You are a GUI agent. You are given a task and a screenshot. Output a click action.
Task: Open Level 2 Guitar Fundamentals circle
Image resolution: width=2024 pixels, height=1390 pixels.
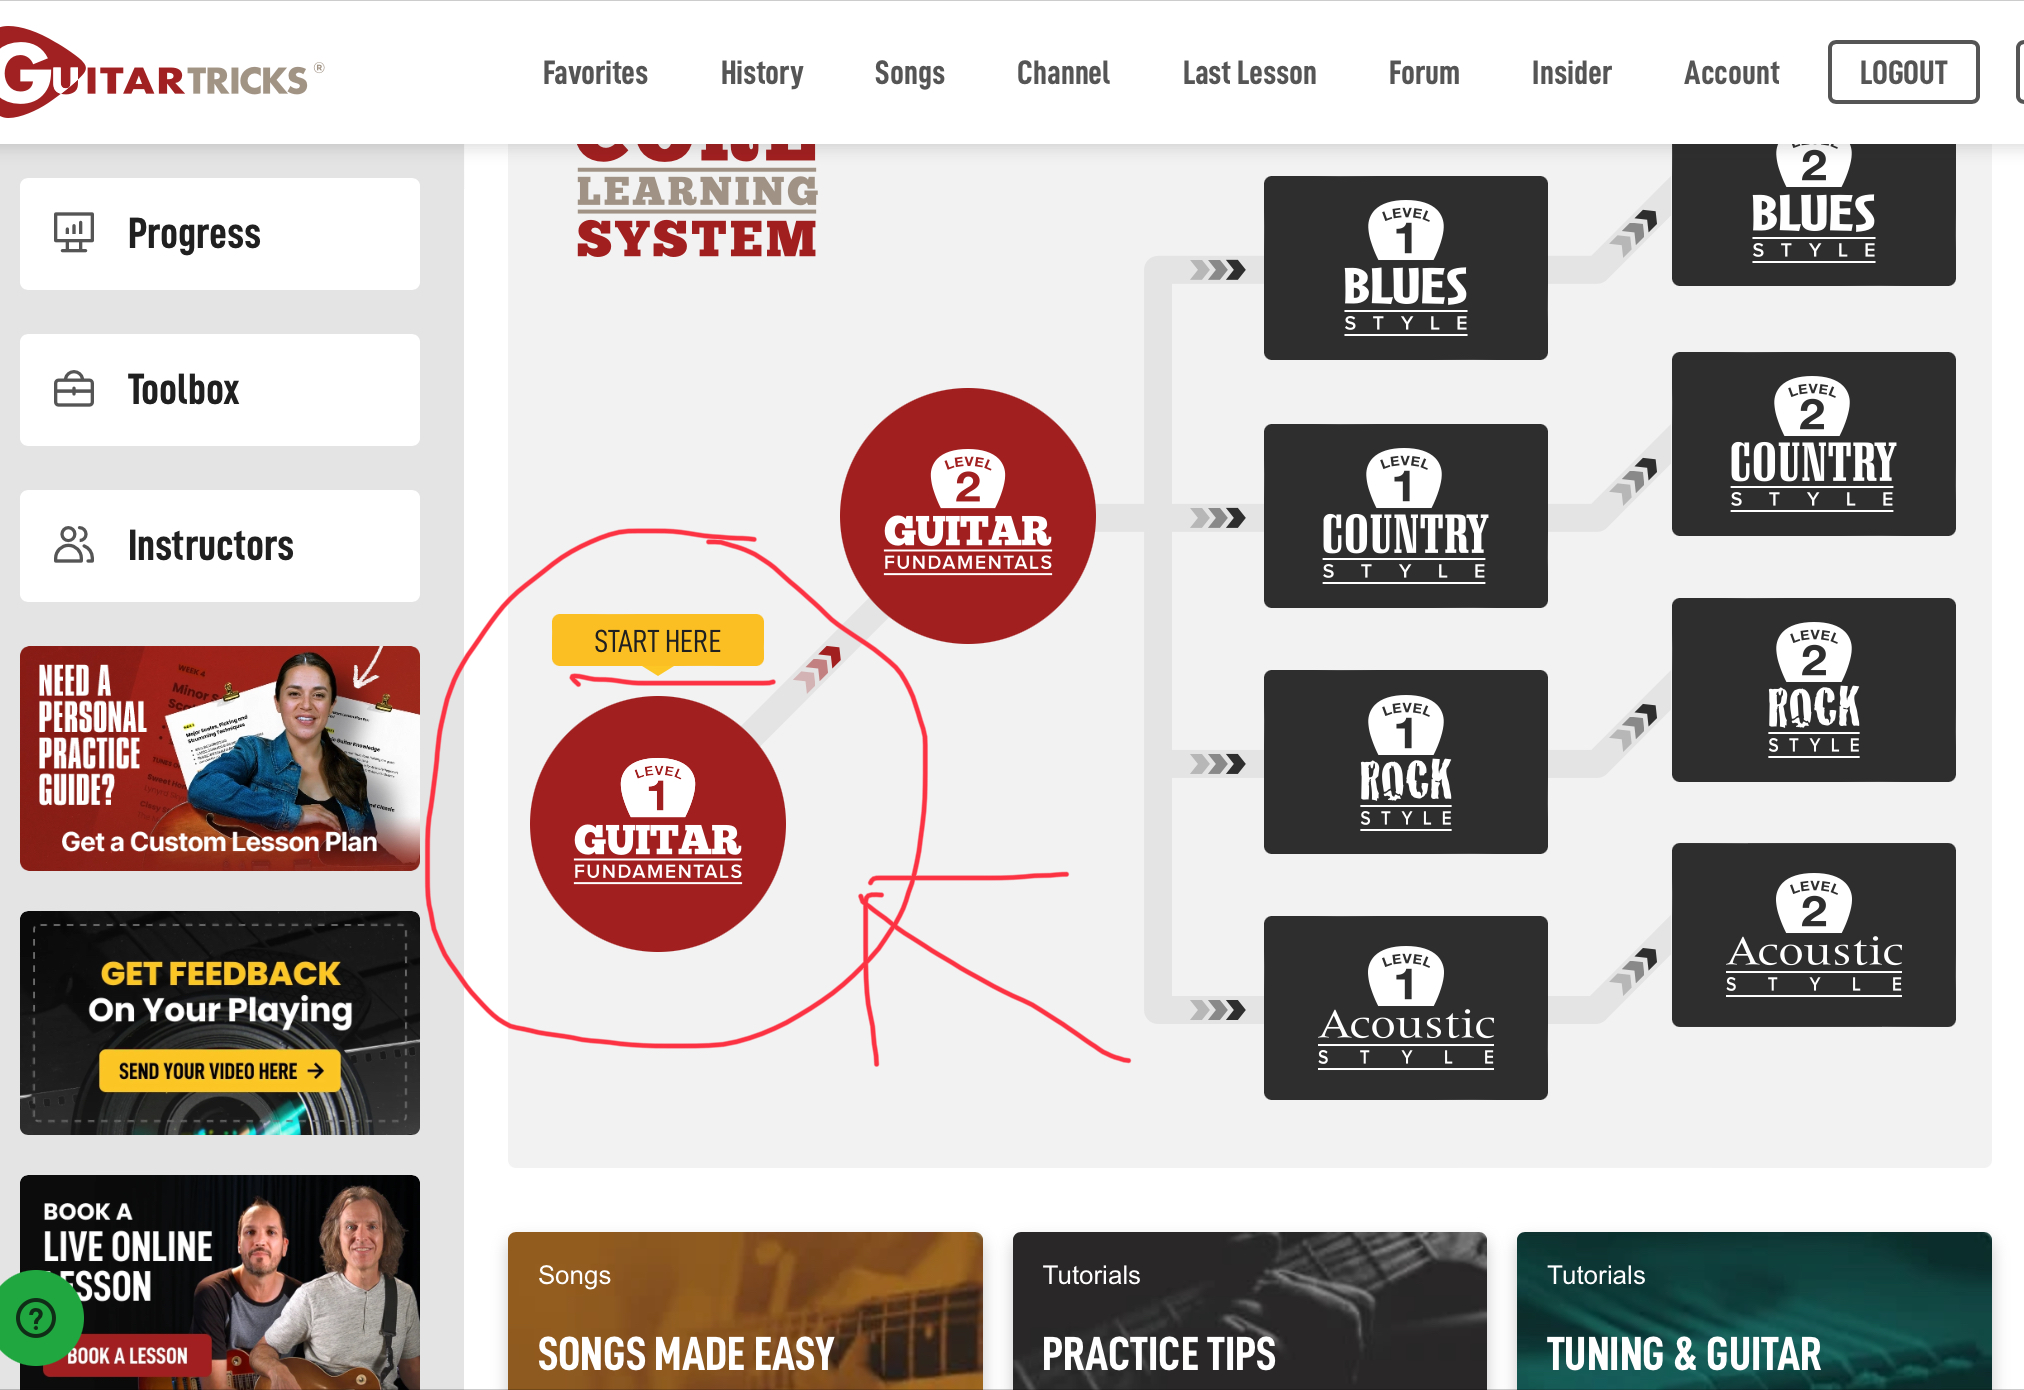coord(968,516)
